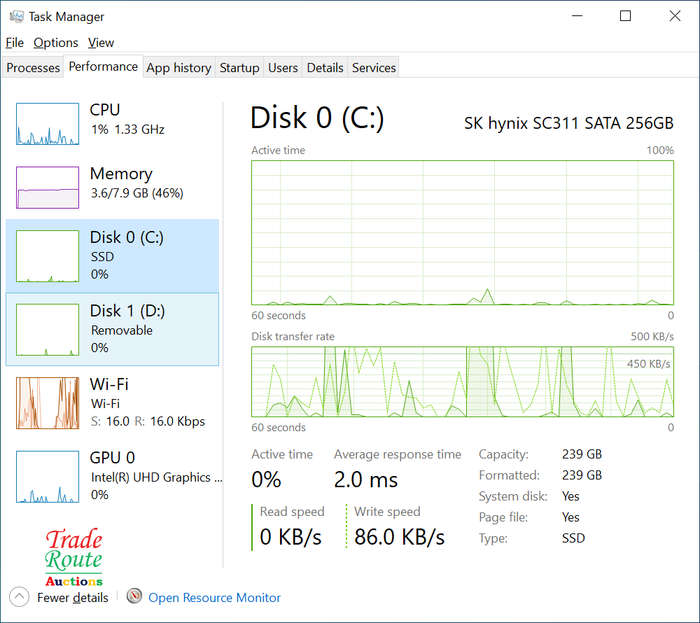The image size is (700, 623).
Task: Open the Options menu
Action: 56,43
